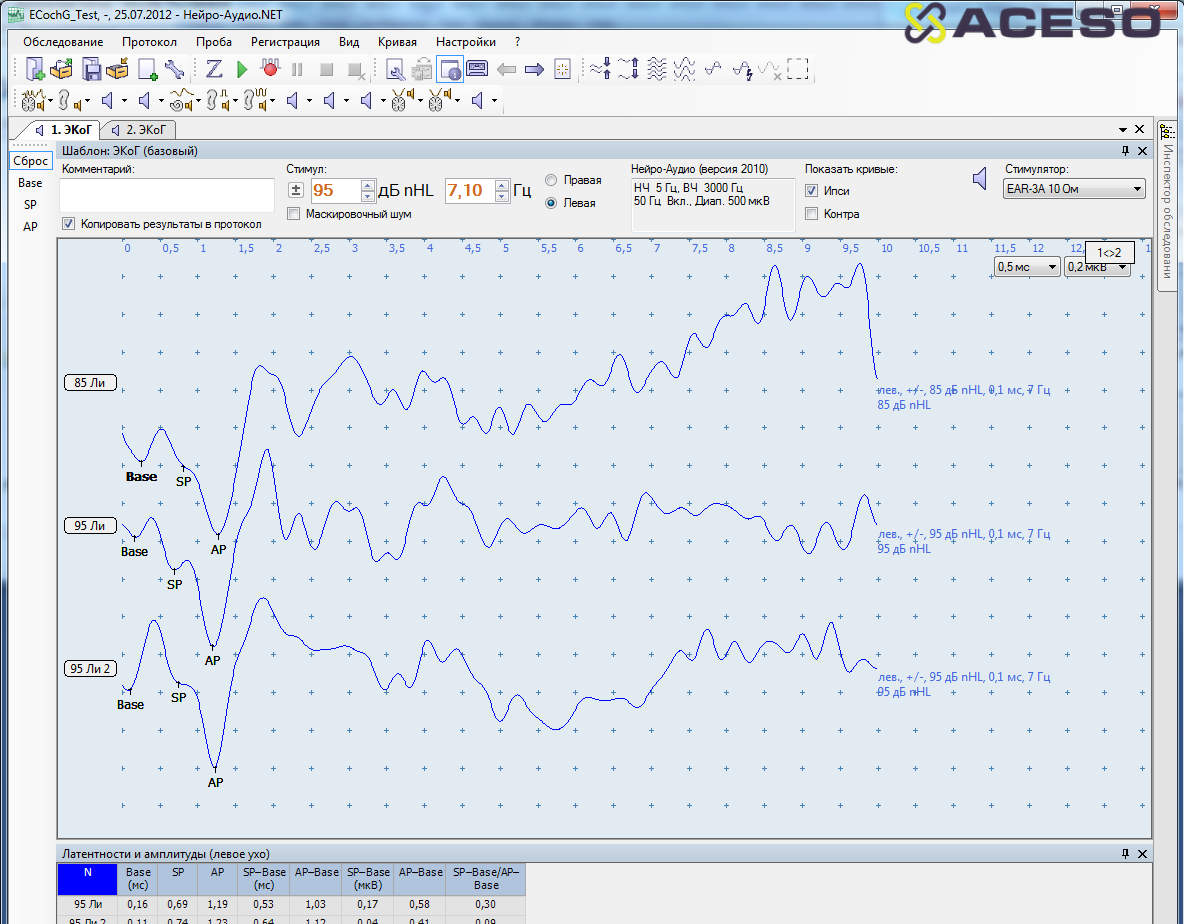Click the wrench settings icon in toolbar
Image resolution: width=1184 pixels, height=924 pixels.
tap(174, 69)
